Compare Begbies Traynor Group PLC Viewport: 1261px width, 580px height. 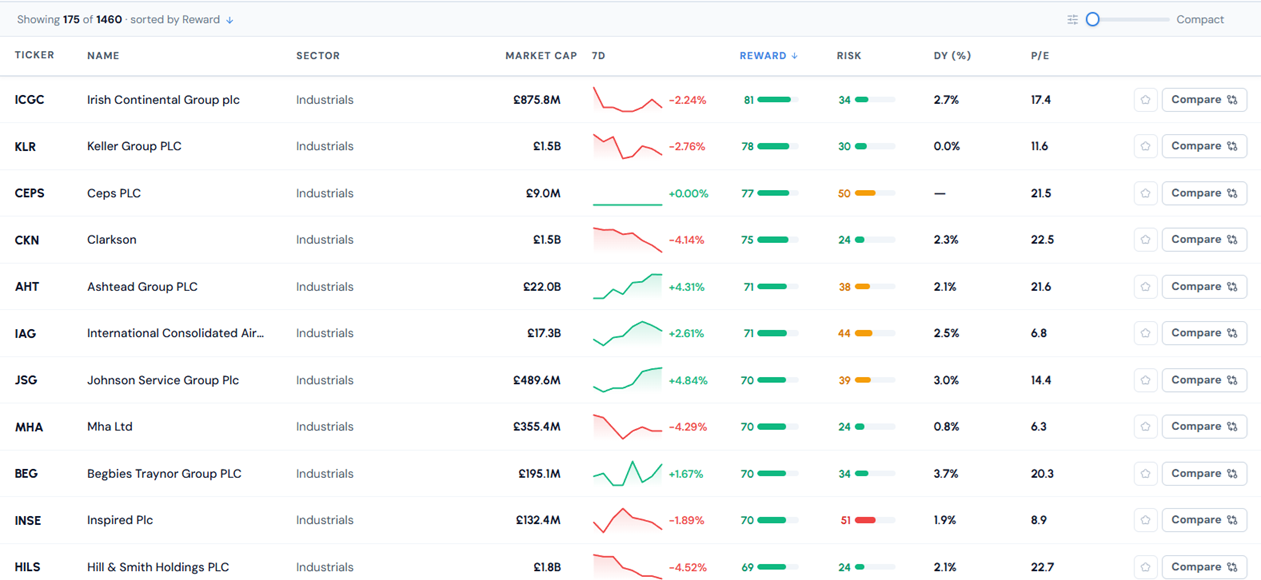tap(1204, 473)
